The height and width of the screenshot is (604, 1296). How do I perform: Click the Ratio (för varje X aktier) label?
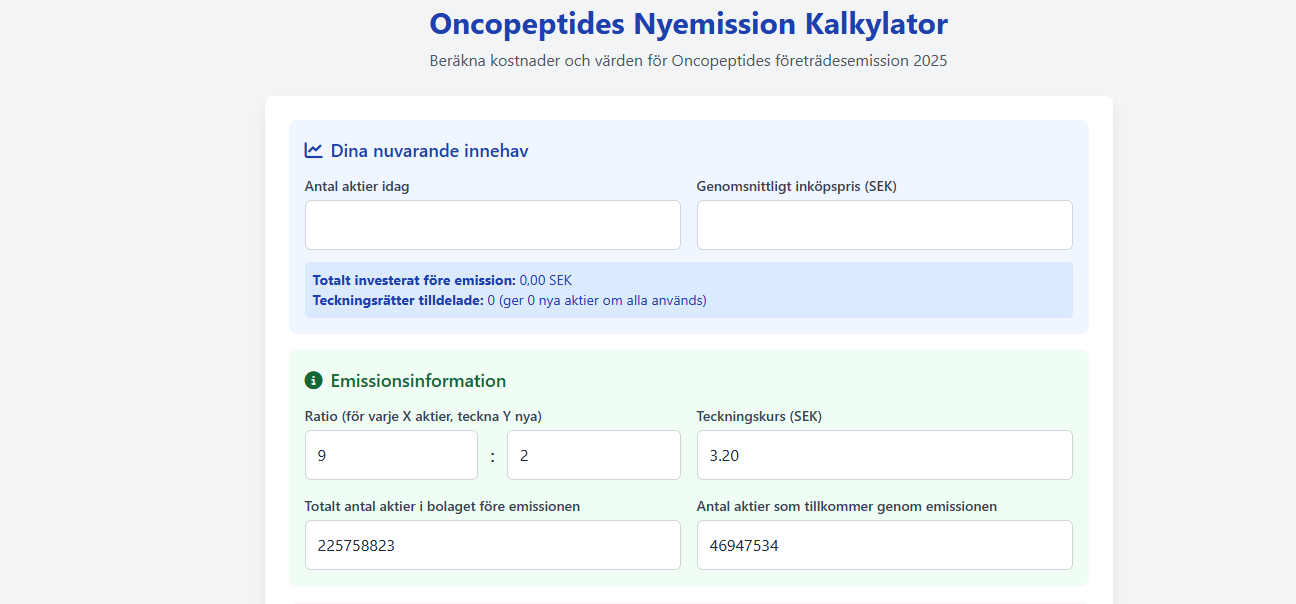(x=423, y=416)
